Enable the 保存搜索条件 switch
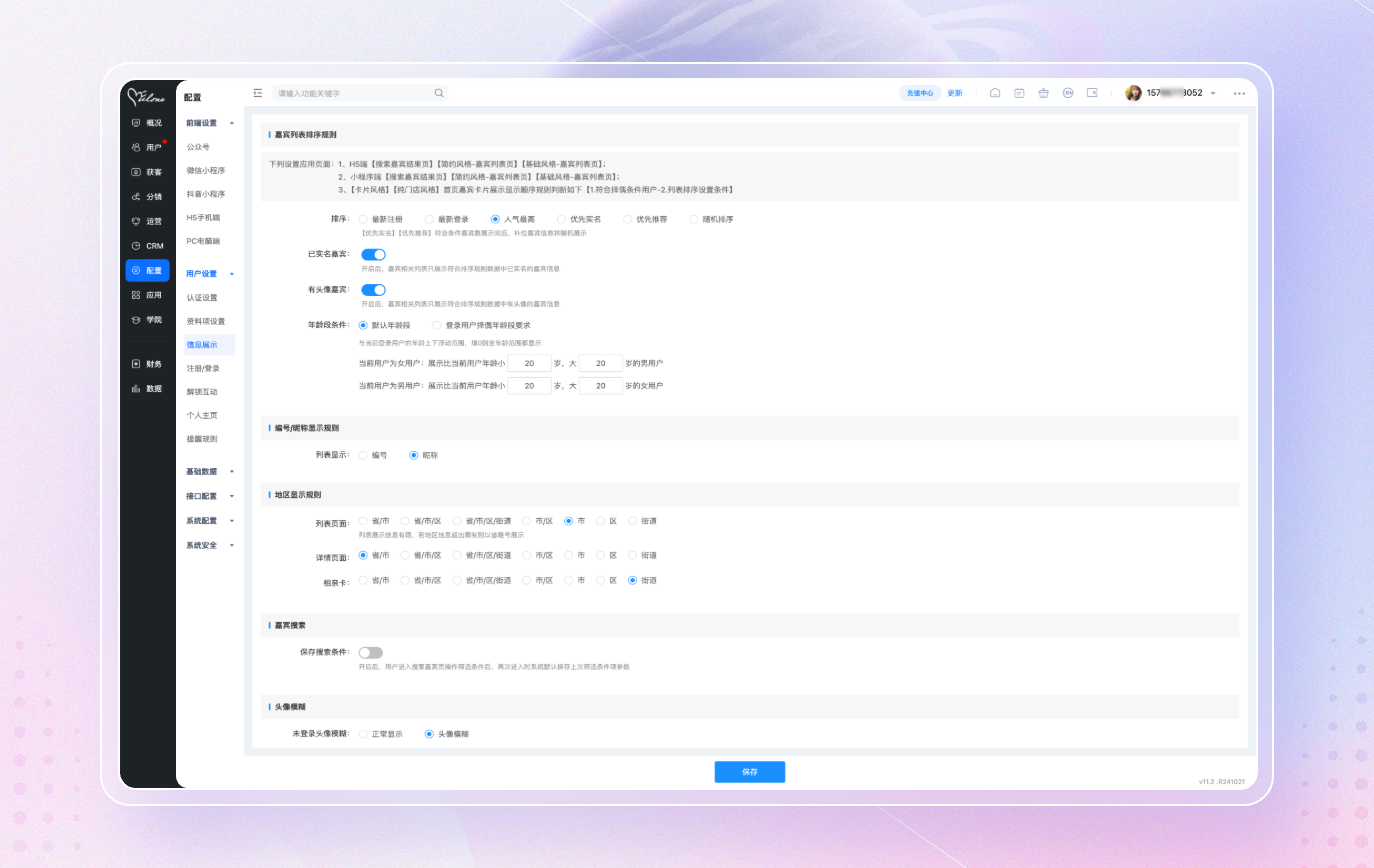Image resolution: width=1374 pixels, height=868 pixels. pyautogui.click(x=371, y=653)
